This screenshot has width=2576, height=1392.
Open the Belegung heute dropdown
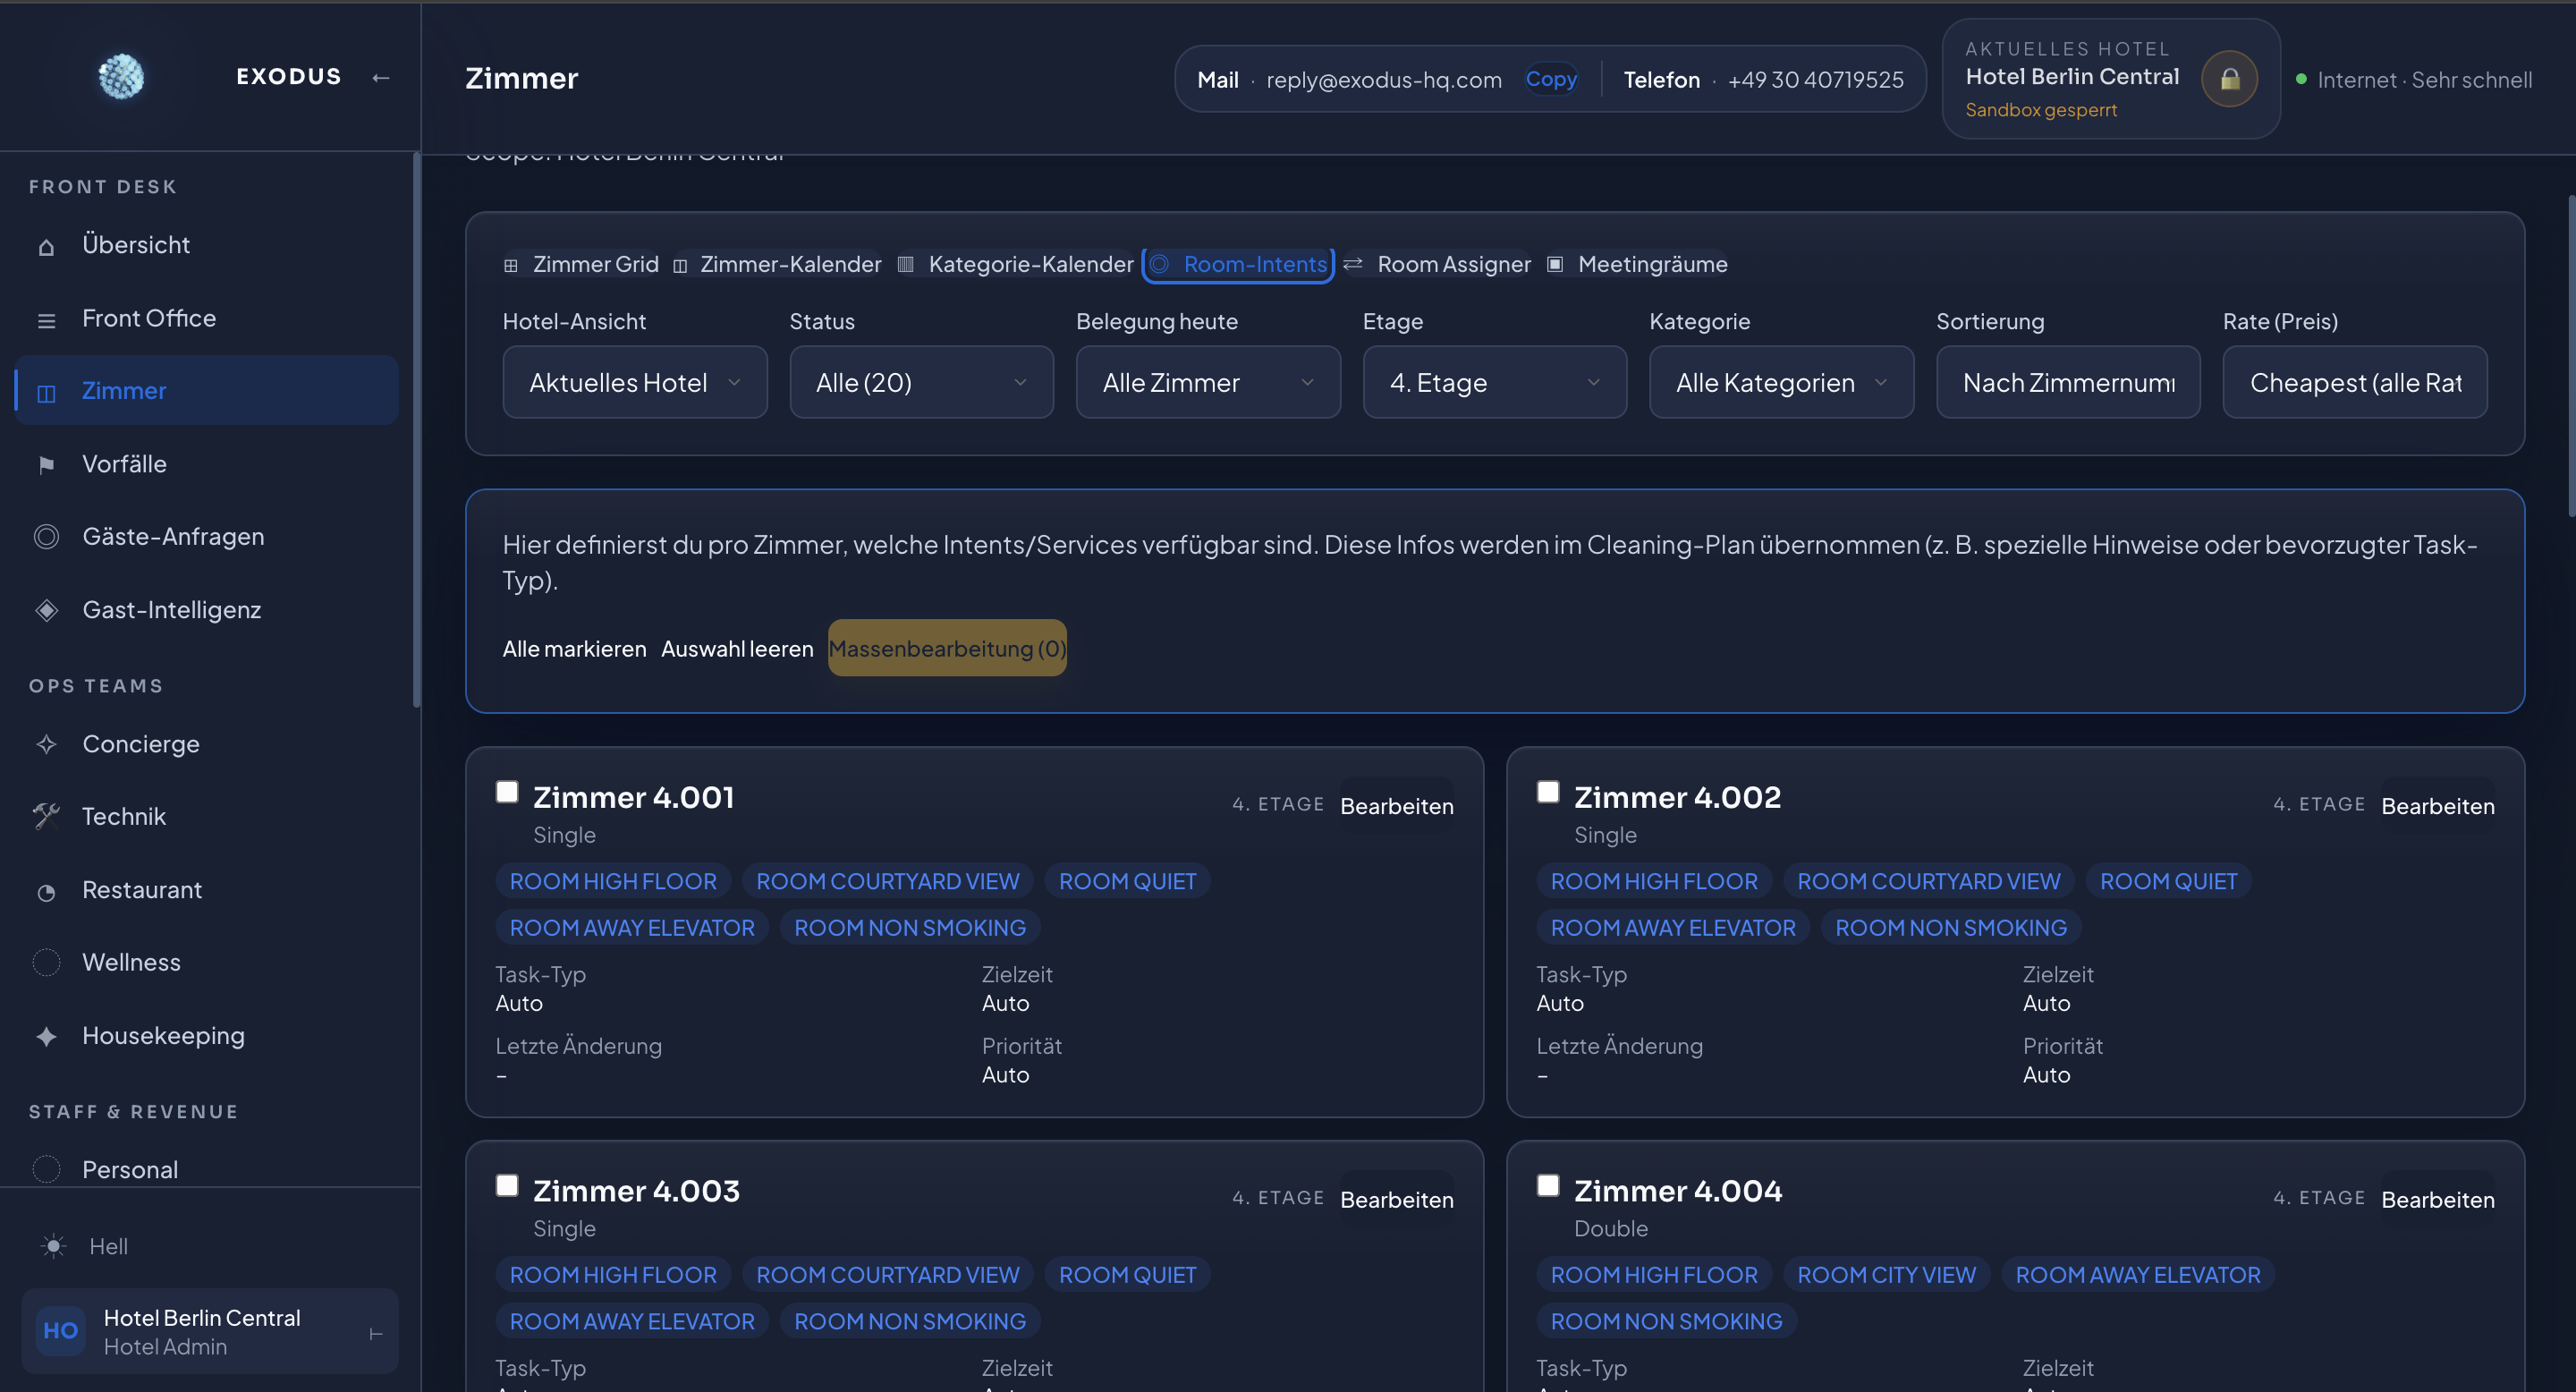click(1208, 382)
